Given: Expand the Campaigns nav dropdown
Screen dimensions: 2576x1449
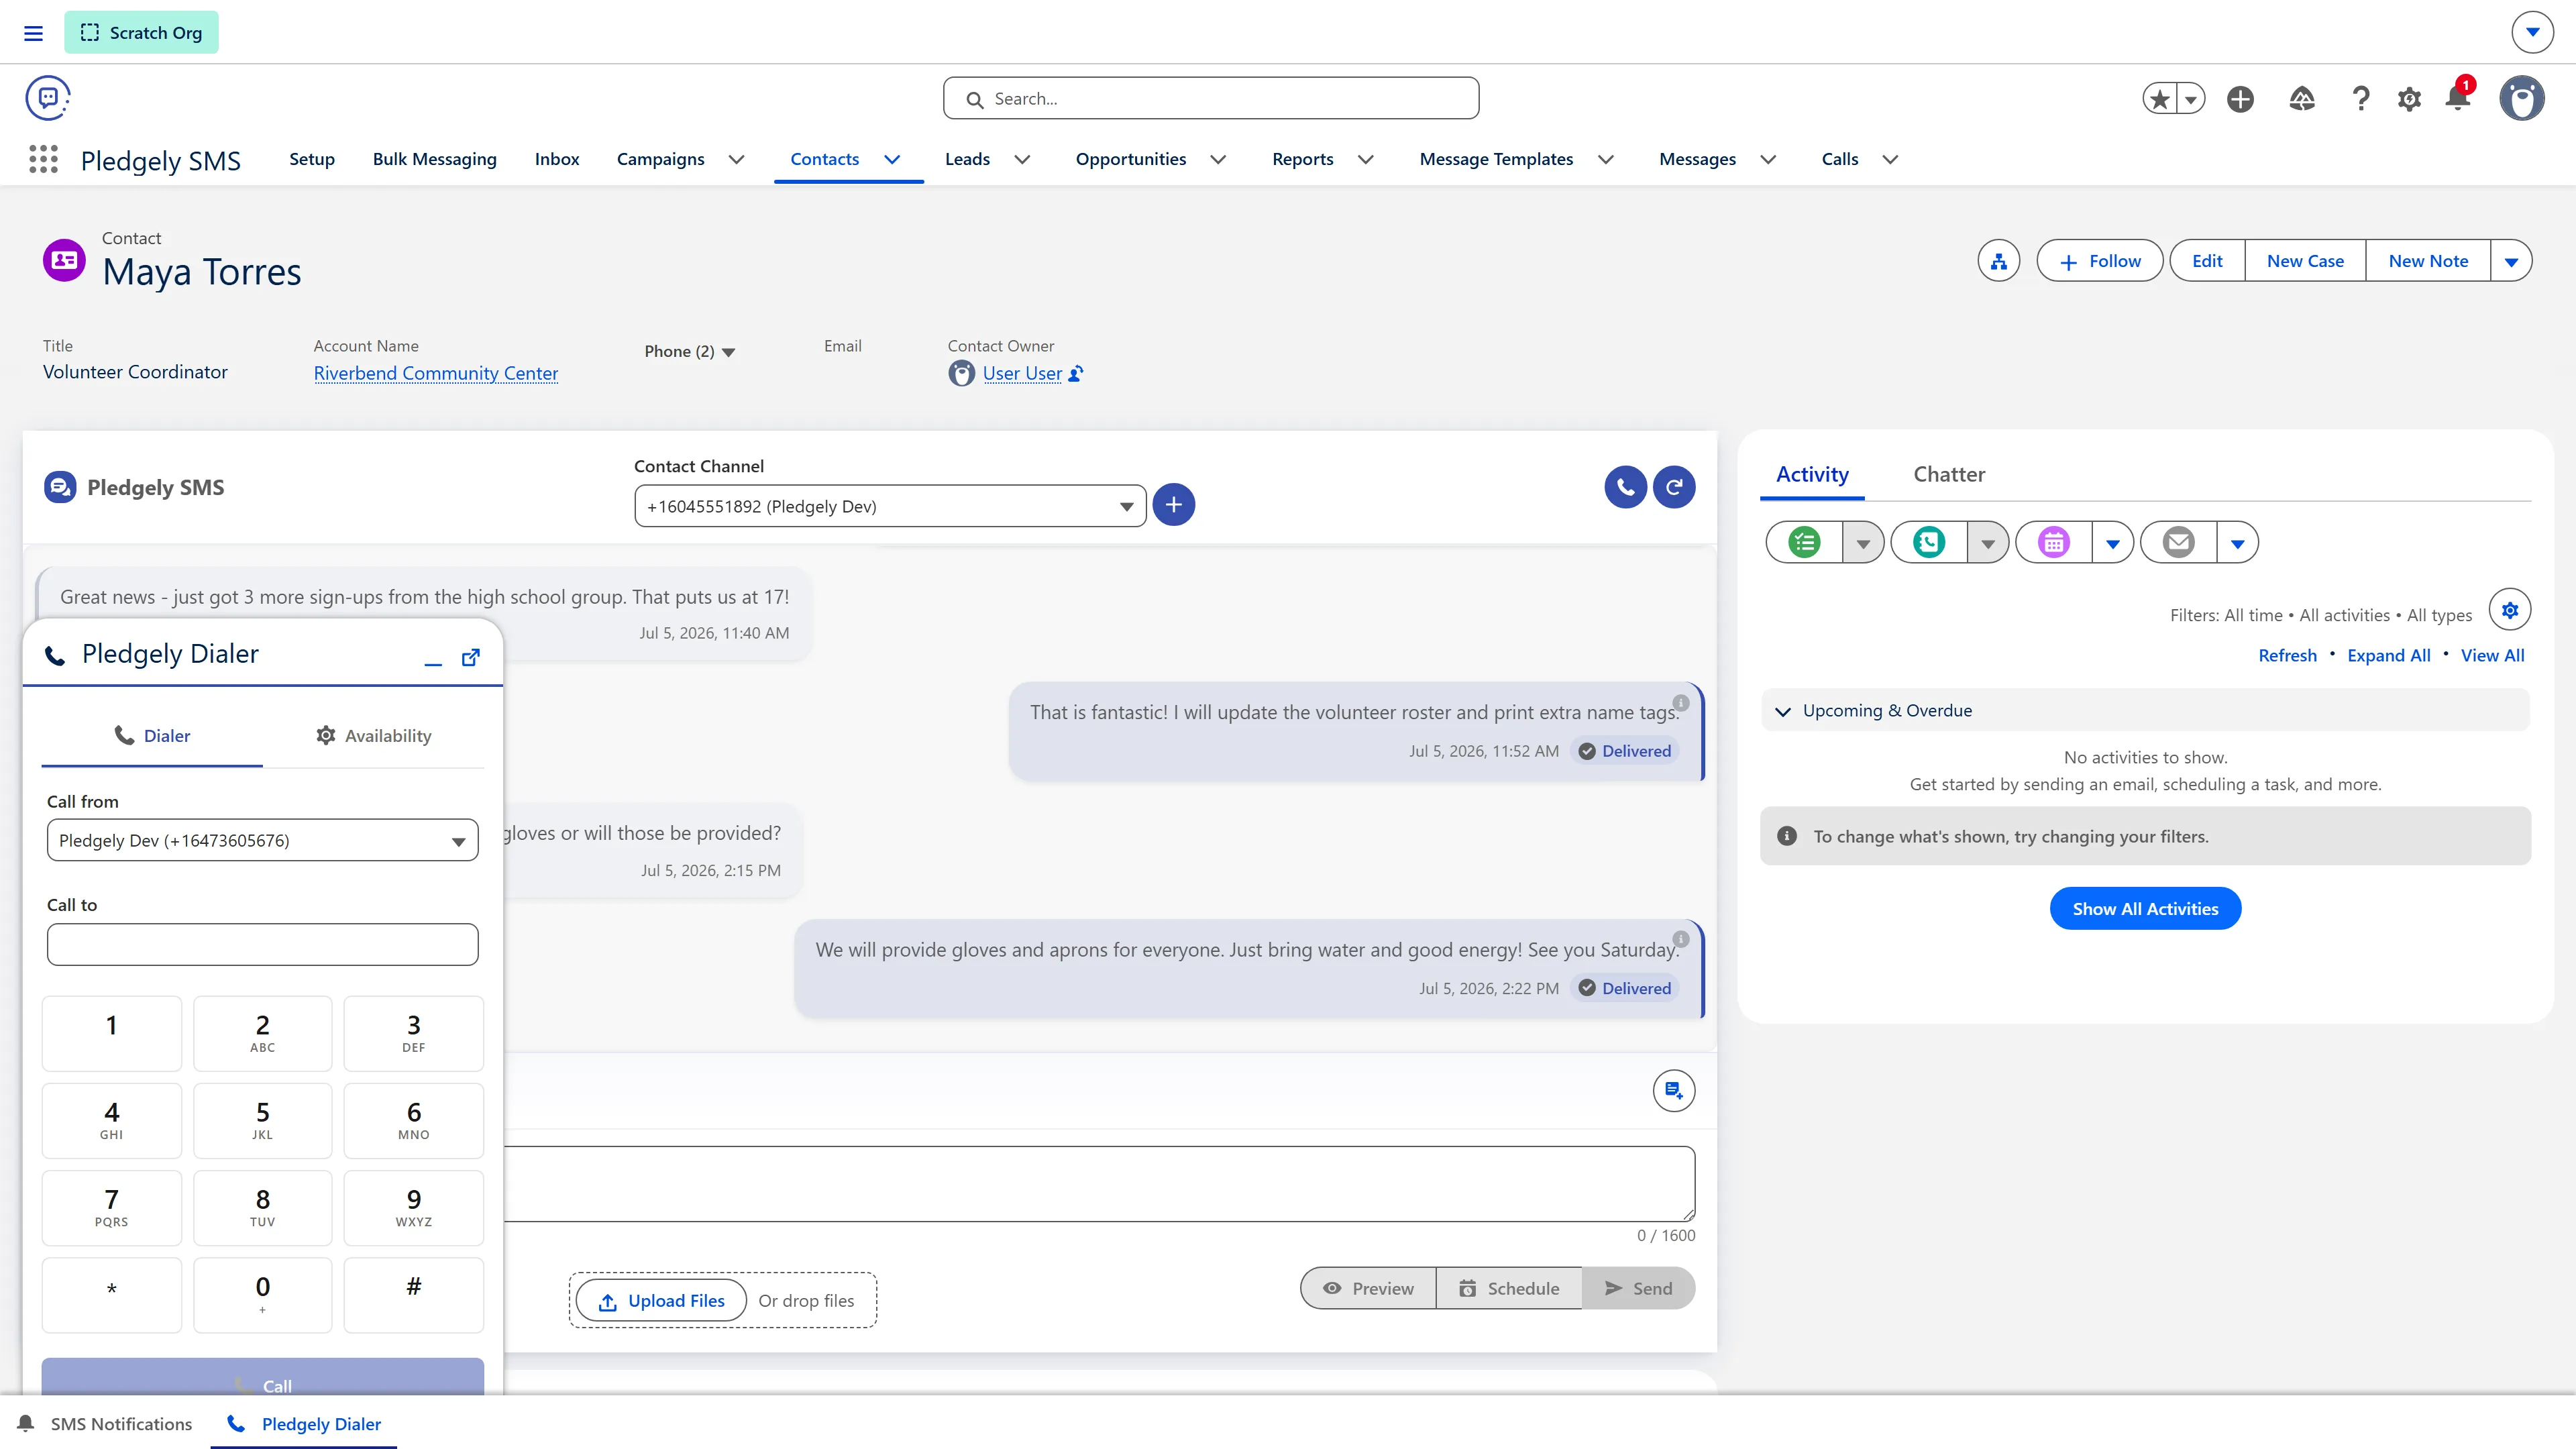Looking at the screenshot, I should 736,160.
